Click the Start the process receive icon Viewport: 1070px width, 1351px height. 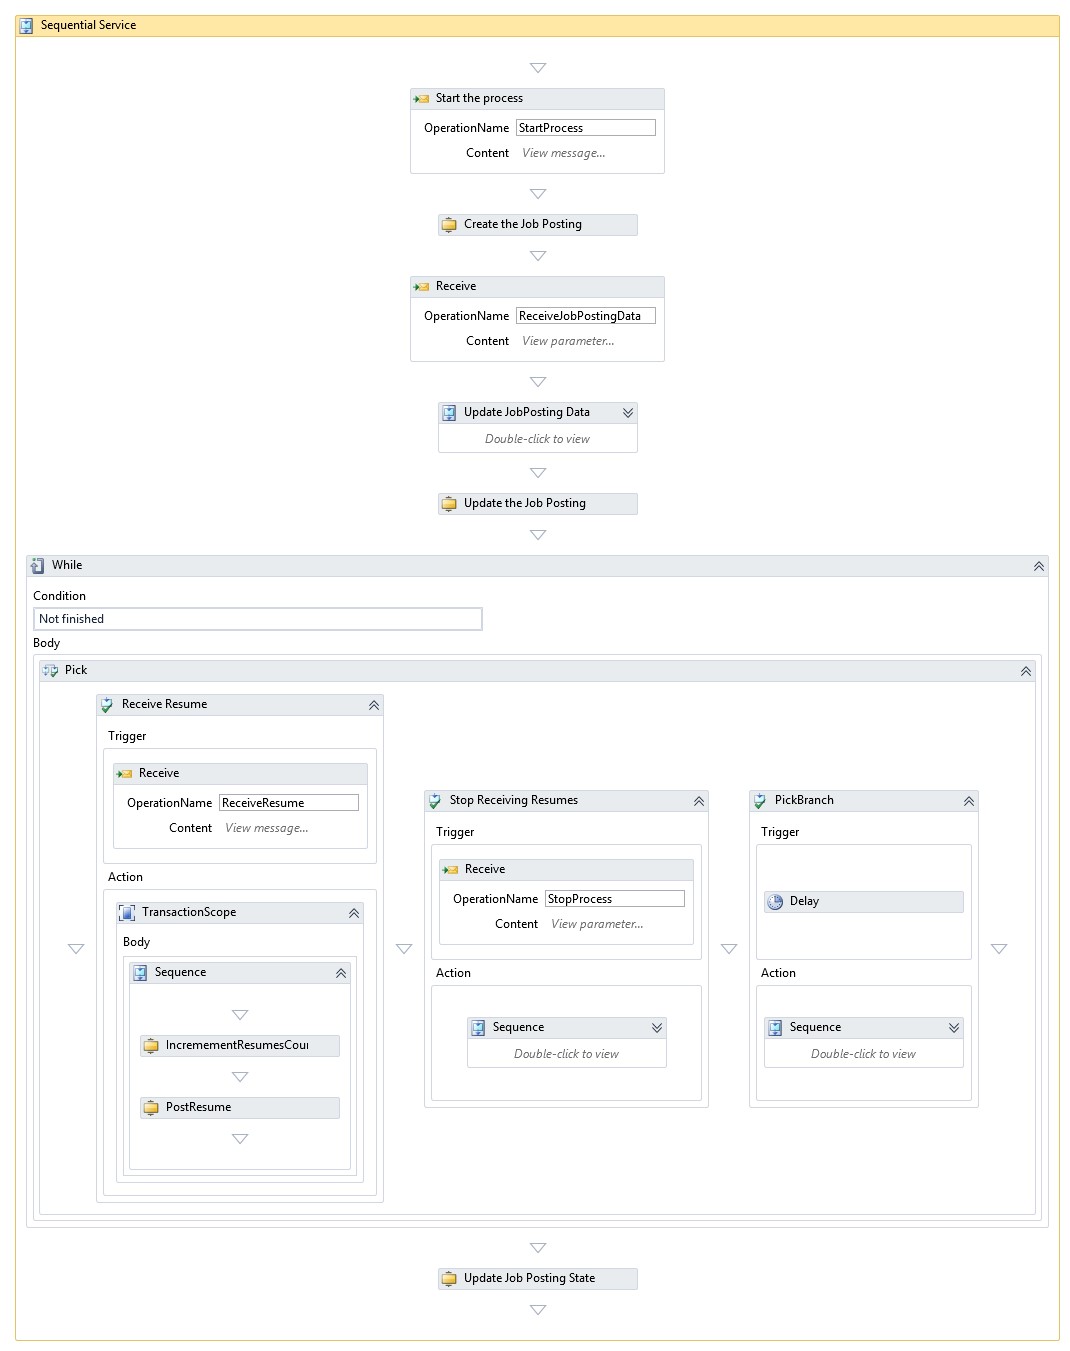(421, 99)
